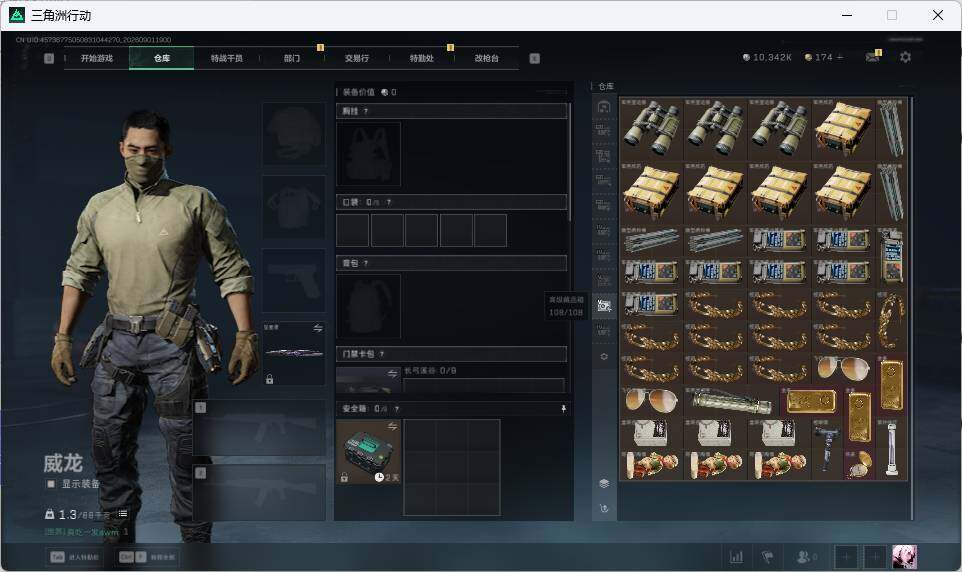
Task: Click the sort warehouse icon at sidebar bottom
Action: (x=604, y=508)
